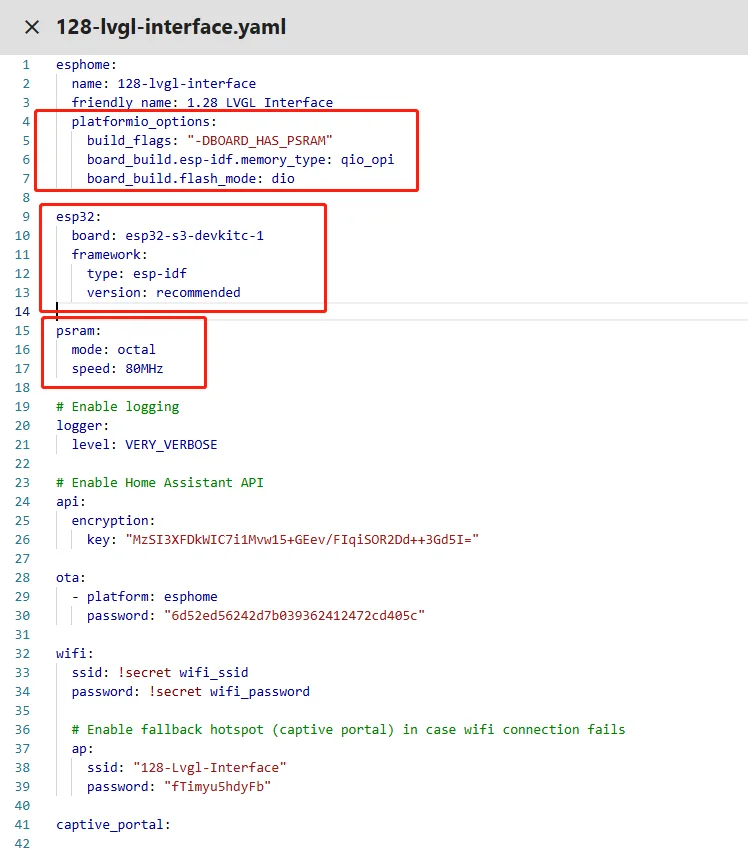Select the version value recommended
This screenshot has height=849, width=748.
(198, 293)
